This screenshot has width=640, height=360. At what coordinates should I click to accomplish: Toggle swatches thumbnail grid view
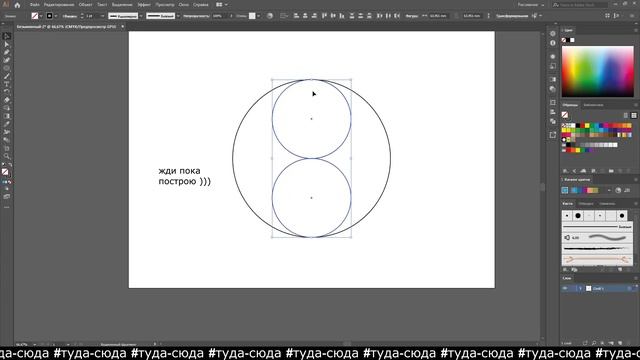634,116
